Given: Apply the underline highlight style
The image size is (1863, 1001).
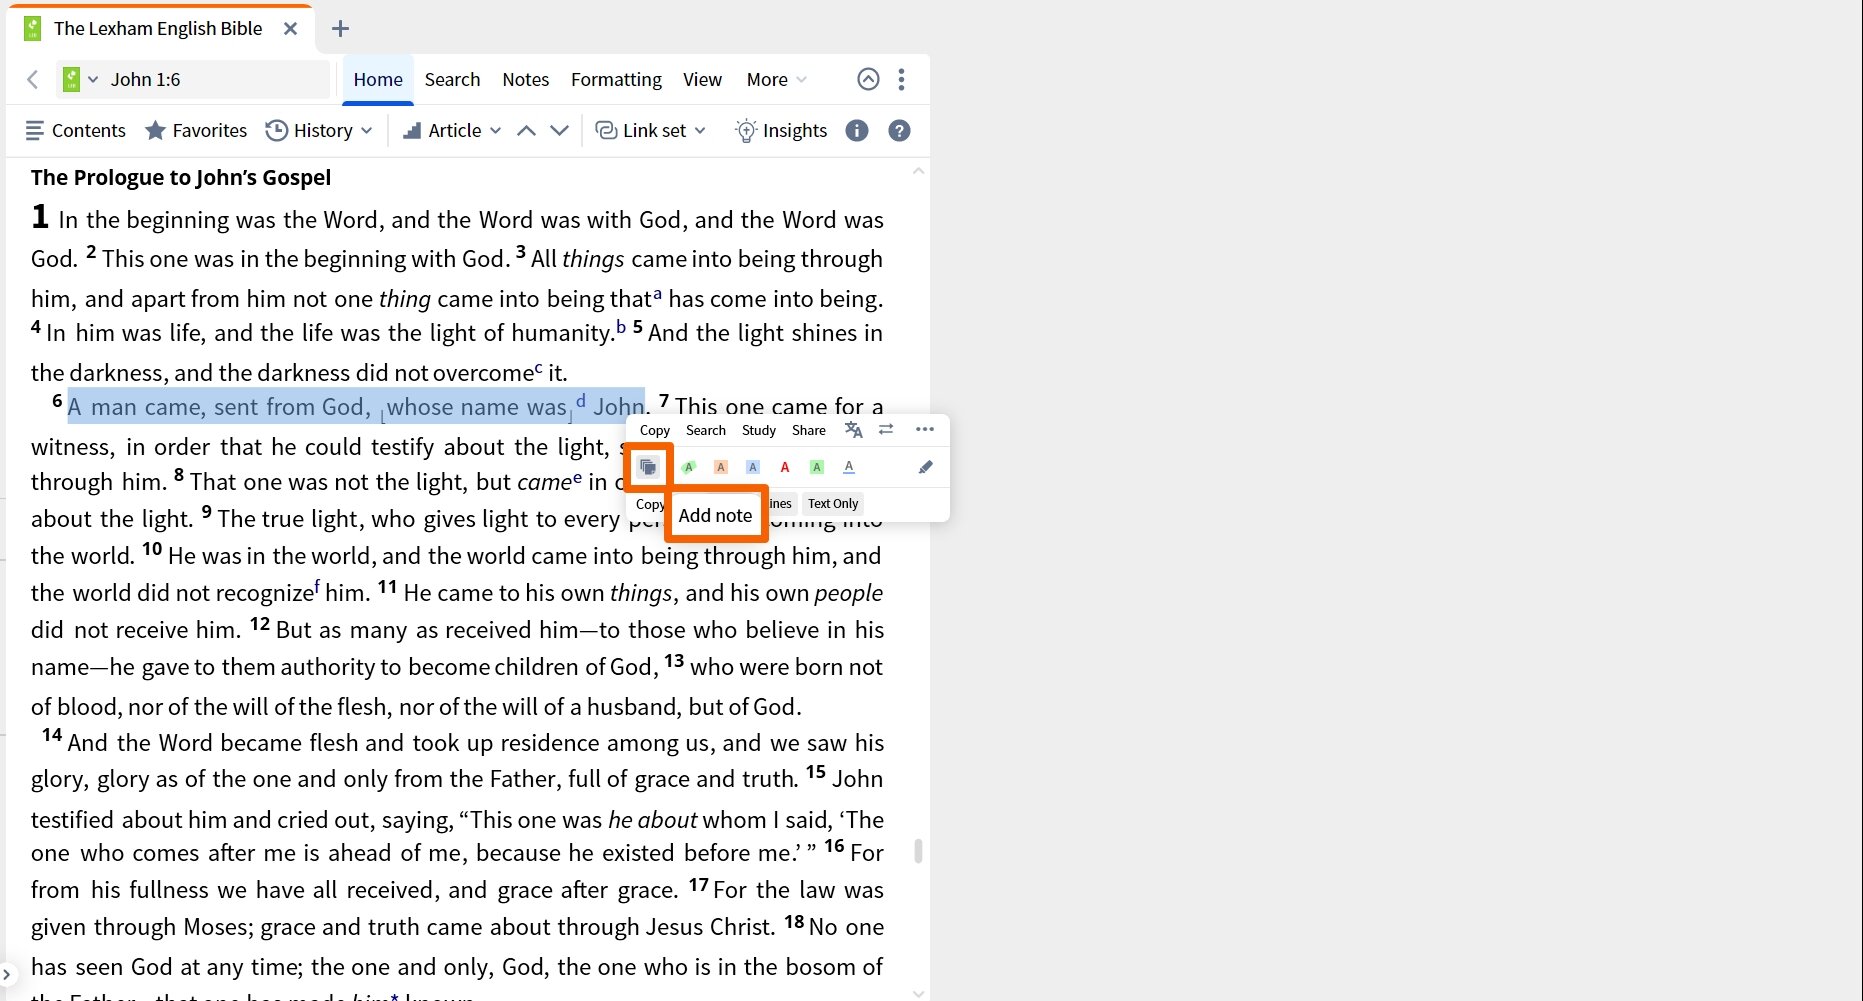Looking at the screenshot, I should click(x=849, y=467).
